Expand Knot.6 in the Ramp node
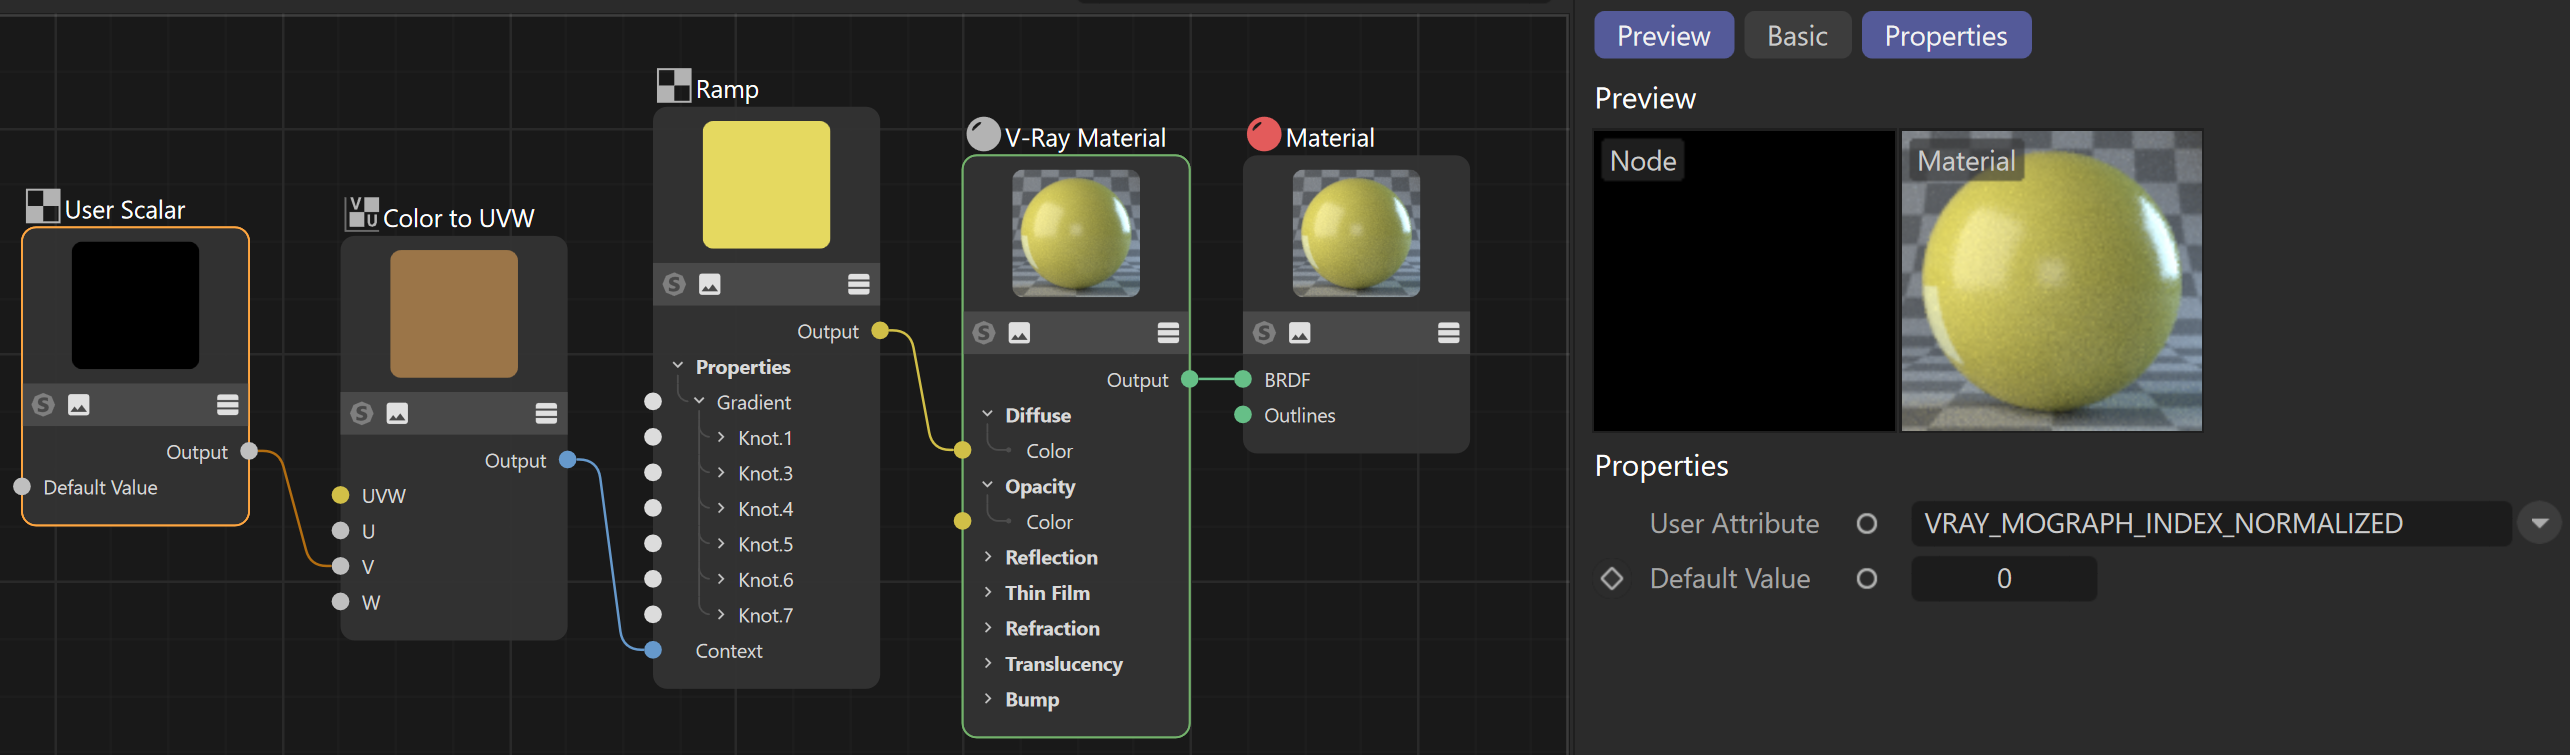Viewport: 2570px width, 755px height. [721, 580]
